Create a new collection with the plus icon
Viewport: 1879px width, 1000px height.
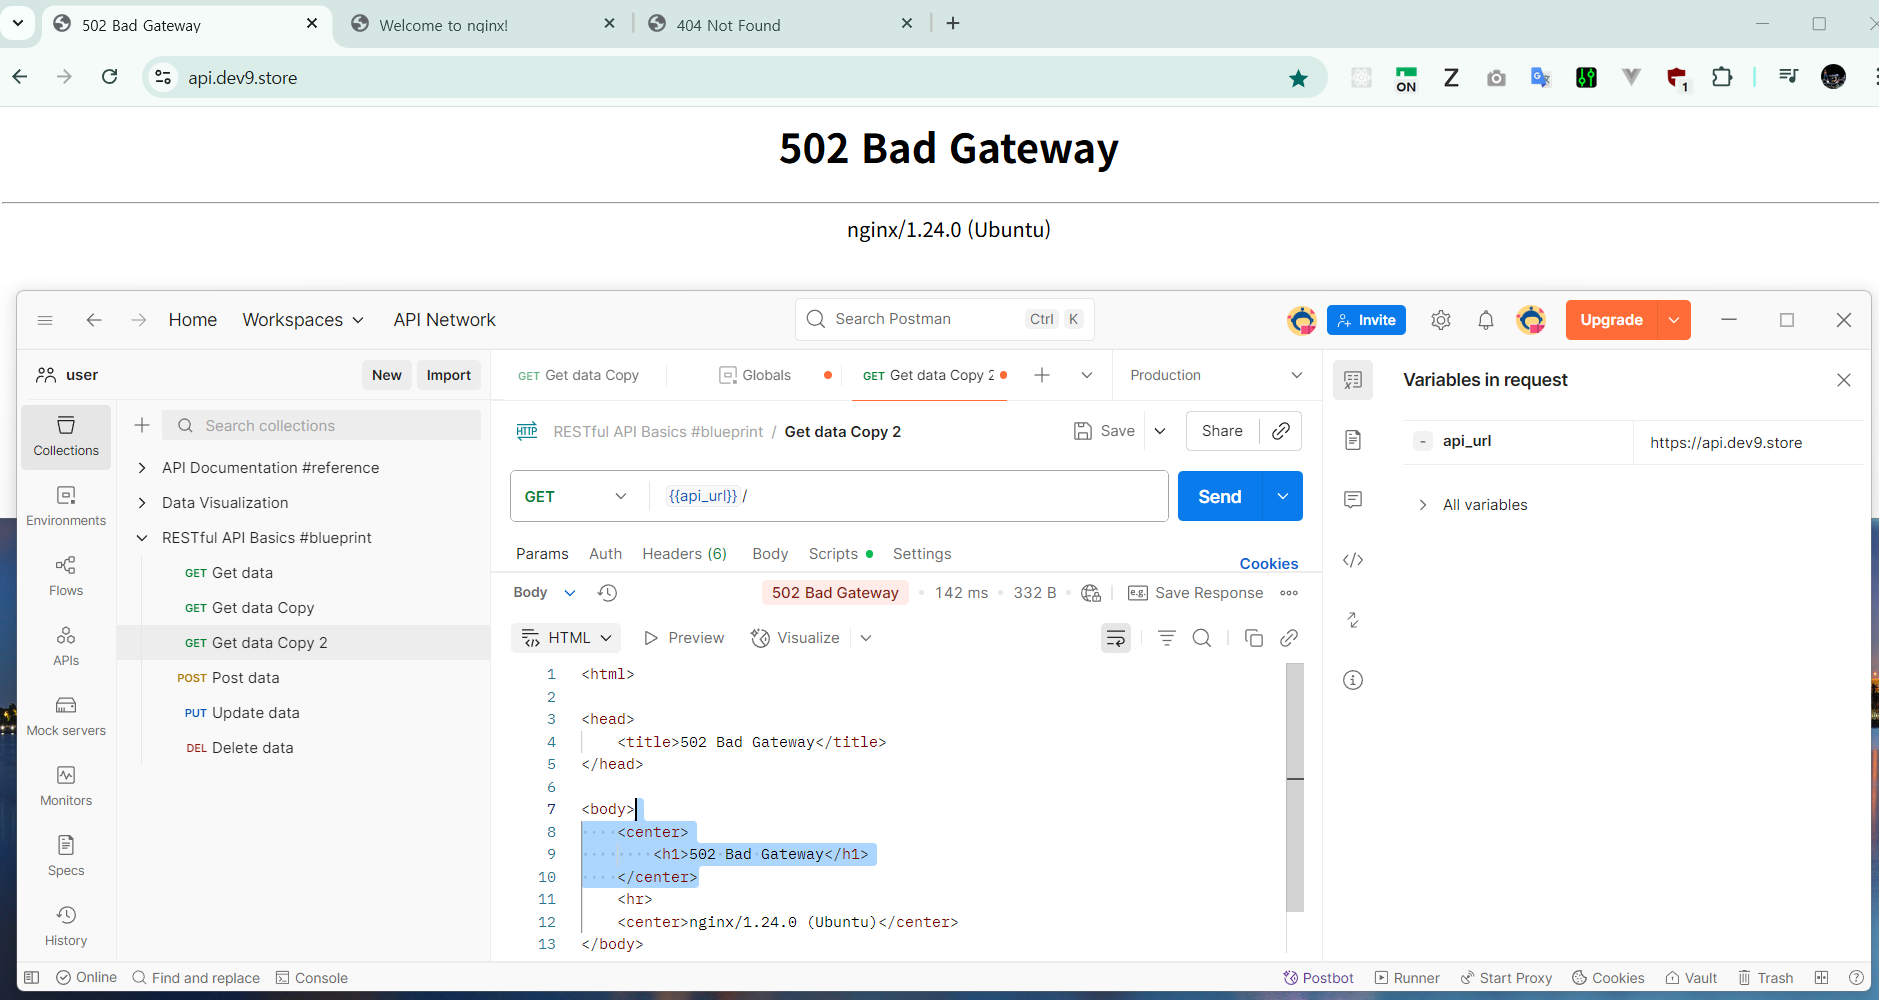pos(142,425)
